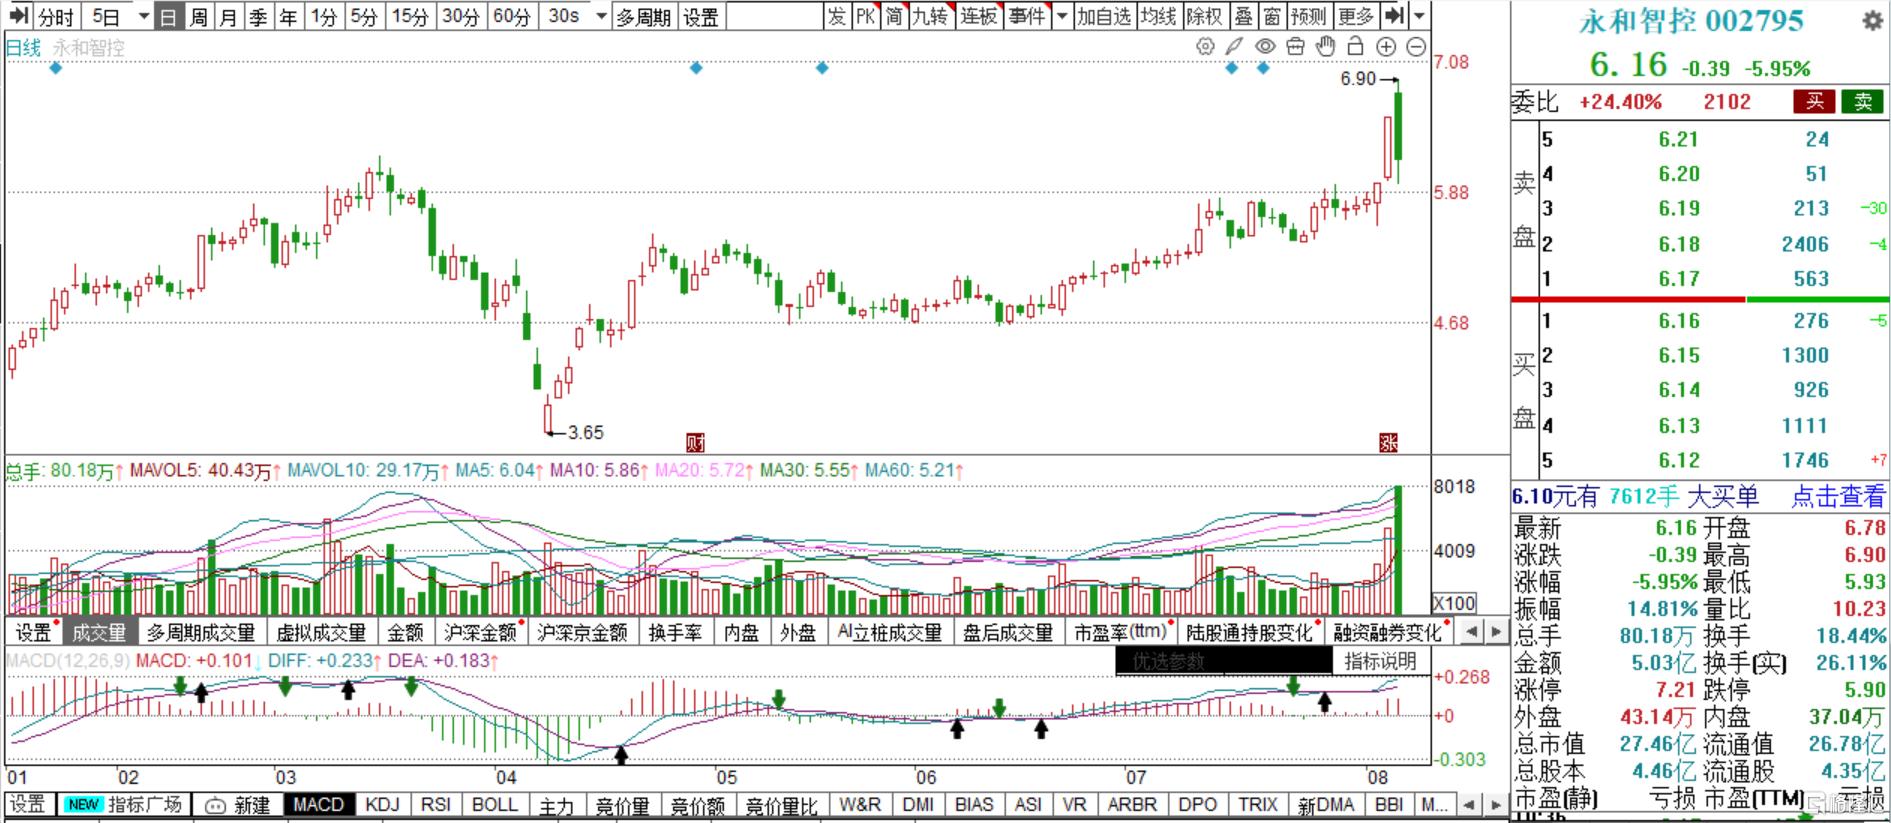Viewport: 1891px width, 823px height.
Task: Toggle indicator visibility with the eye icon
Action: coord(1265,47)
